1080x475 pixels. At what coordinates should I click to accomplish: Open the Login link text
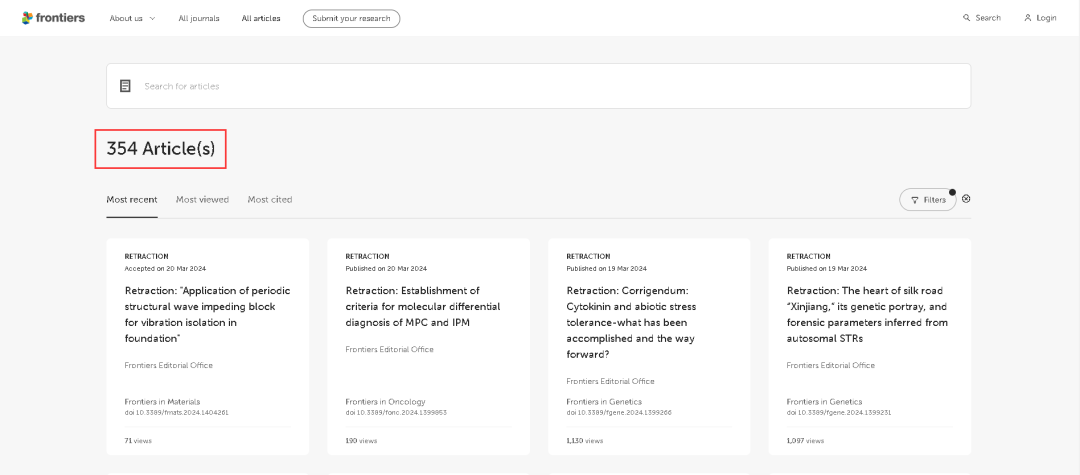[1046, 18]
